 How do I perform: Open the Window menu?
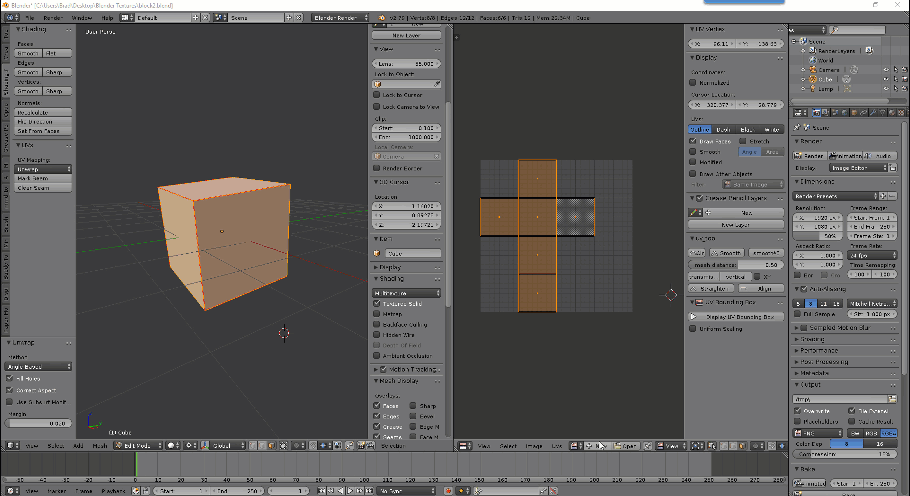click(x=82, y=18)
